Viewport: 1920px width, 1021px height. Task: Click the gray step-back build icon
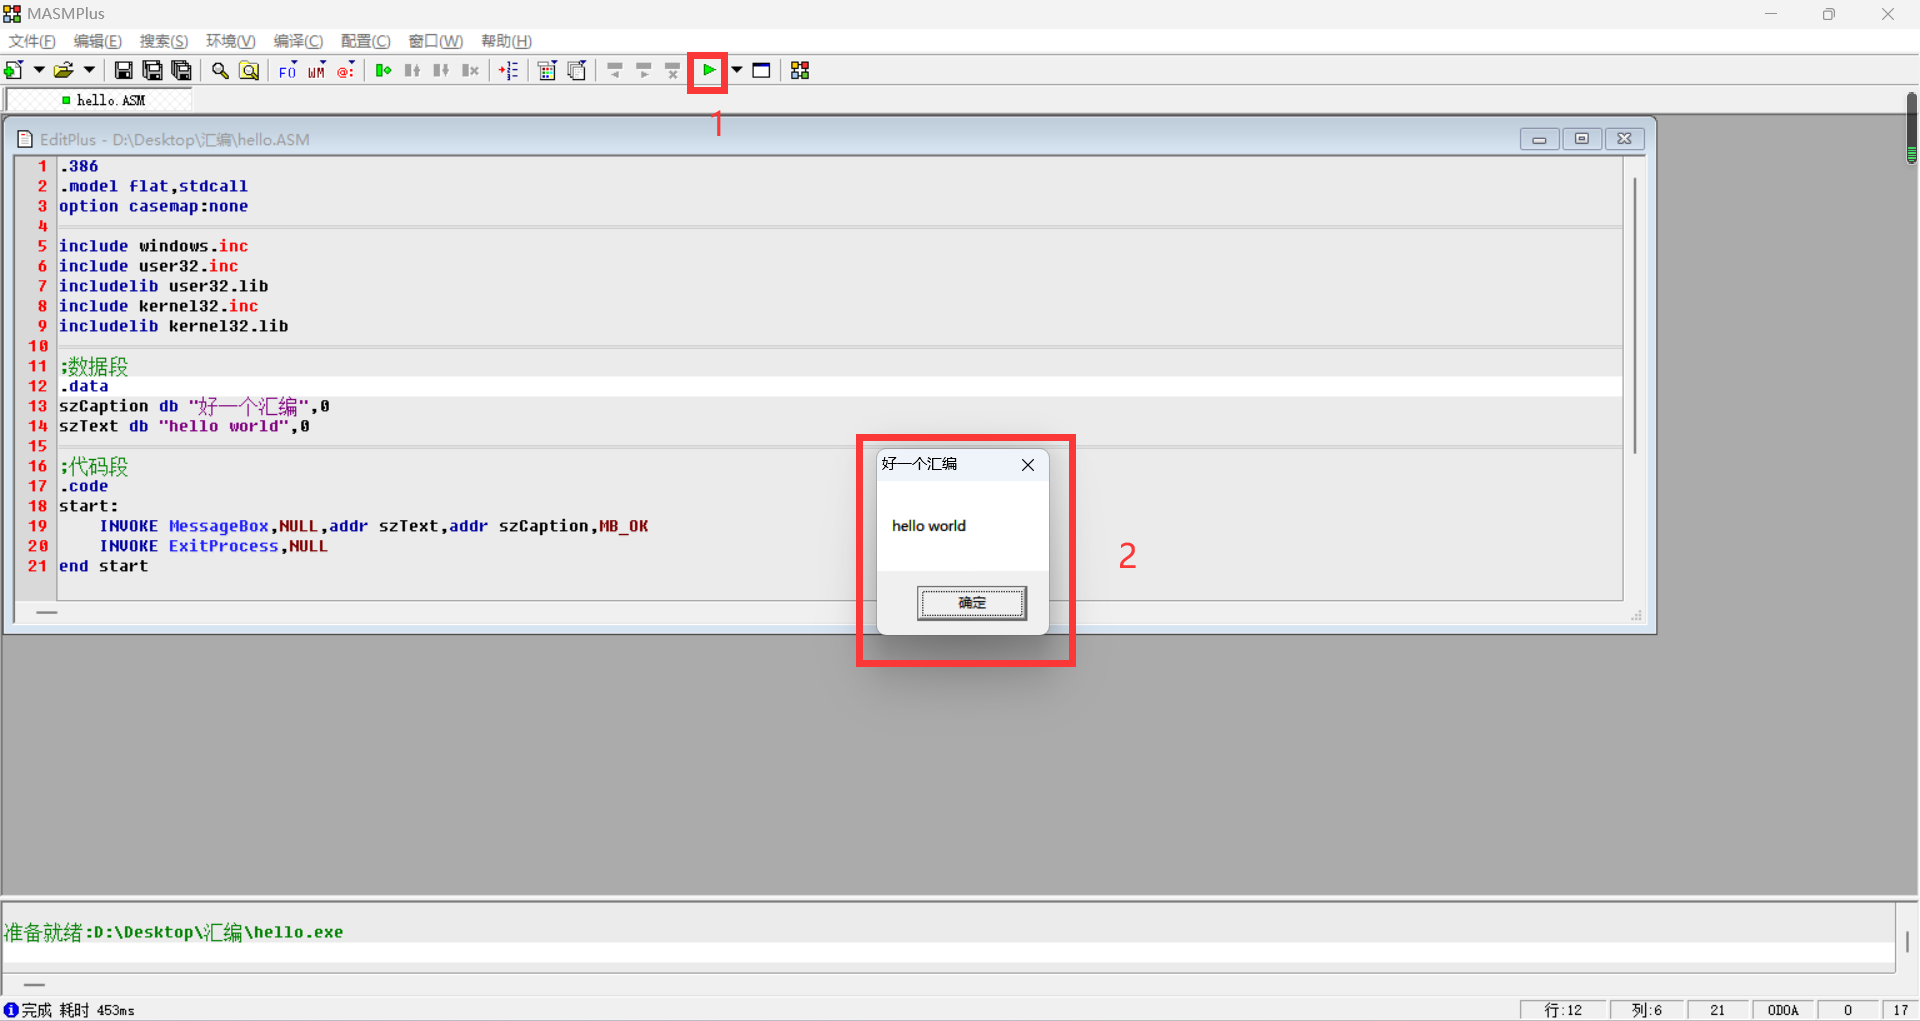(x=615, y=70)
